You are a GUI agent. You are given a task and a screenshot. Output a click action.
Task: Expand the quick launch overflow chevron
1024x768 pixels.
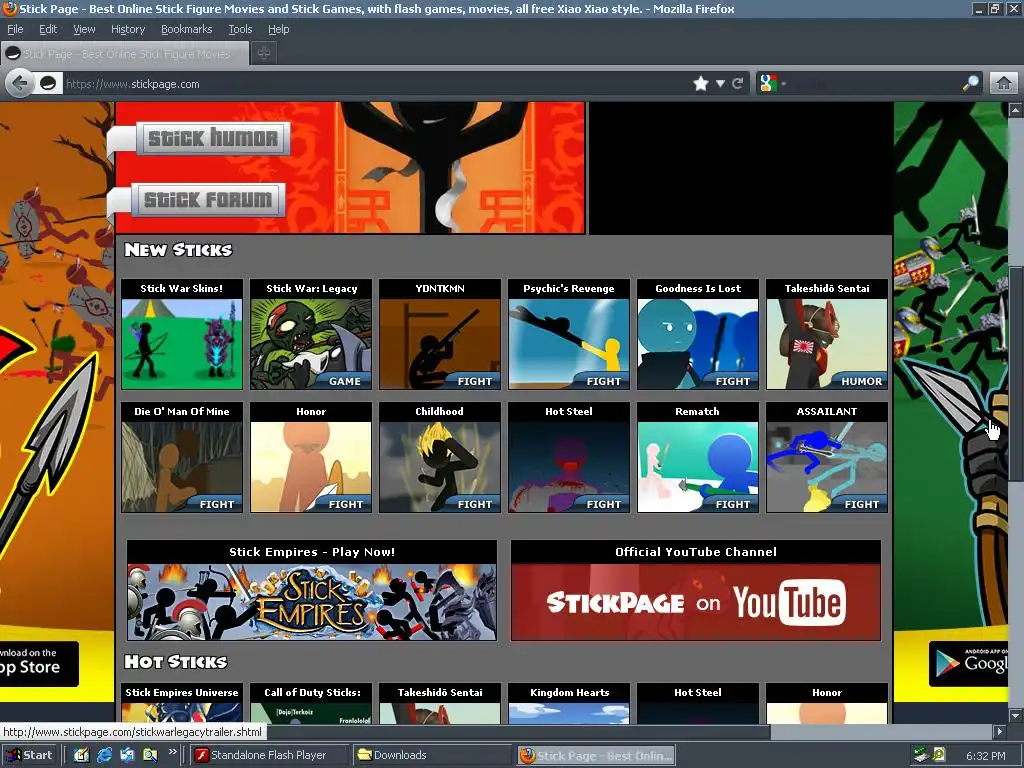coord(172,752)
